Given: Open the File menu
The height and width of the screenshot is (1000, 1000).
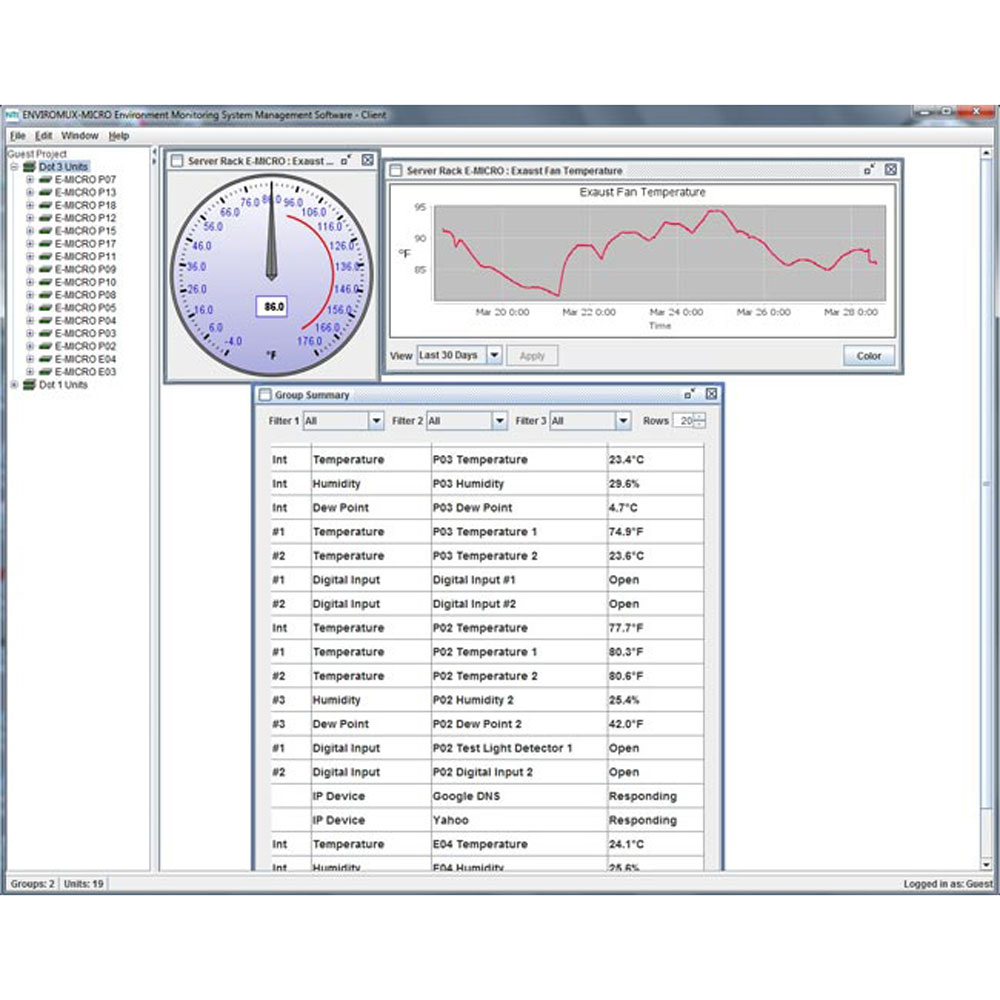Looking at the screenshot, I should pos(18,136).
